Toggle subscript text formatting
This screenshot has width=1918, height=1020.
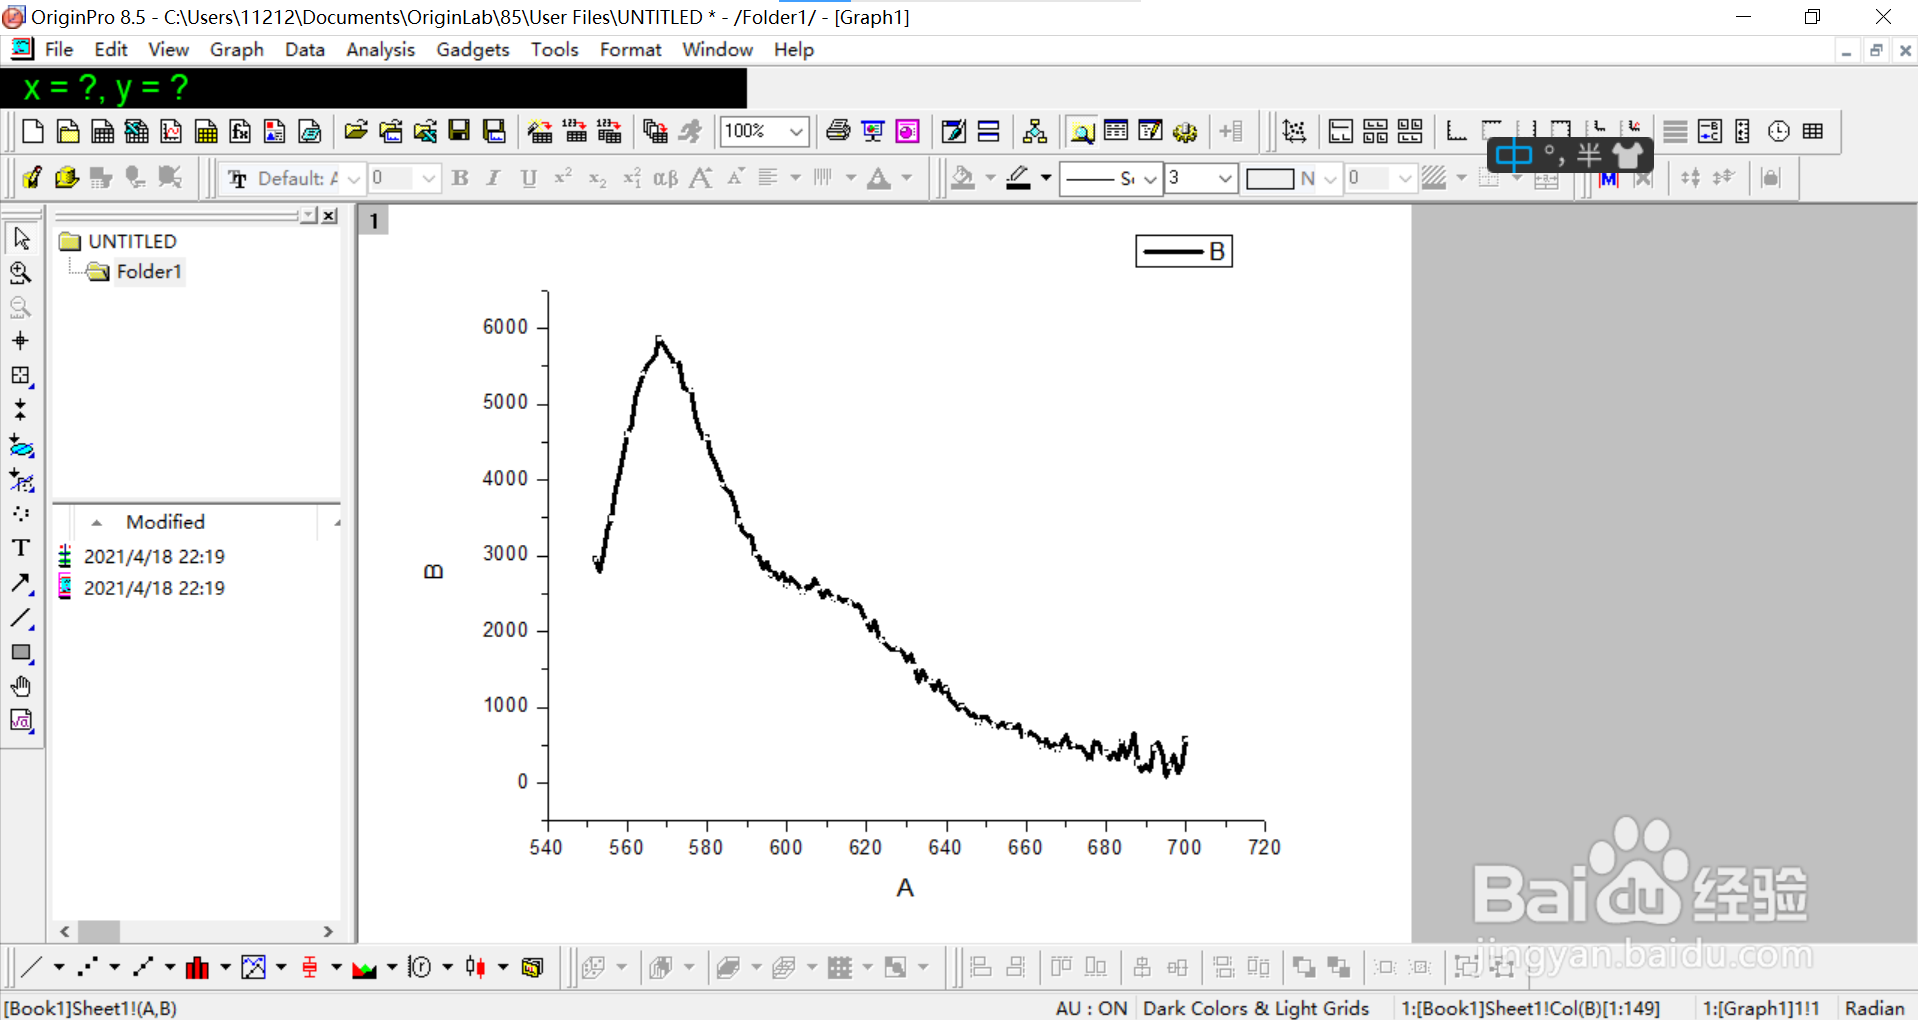point(598,178)
